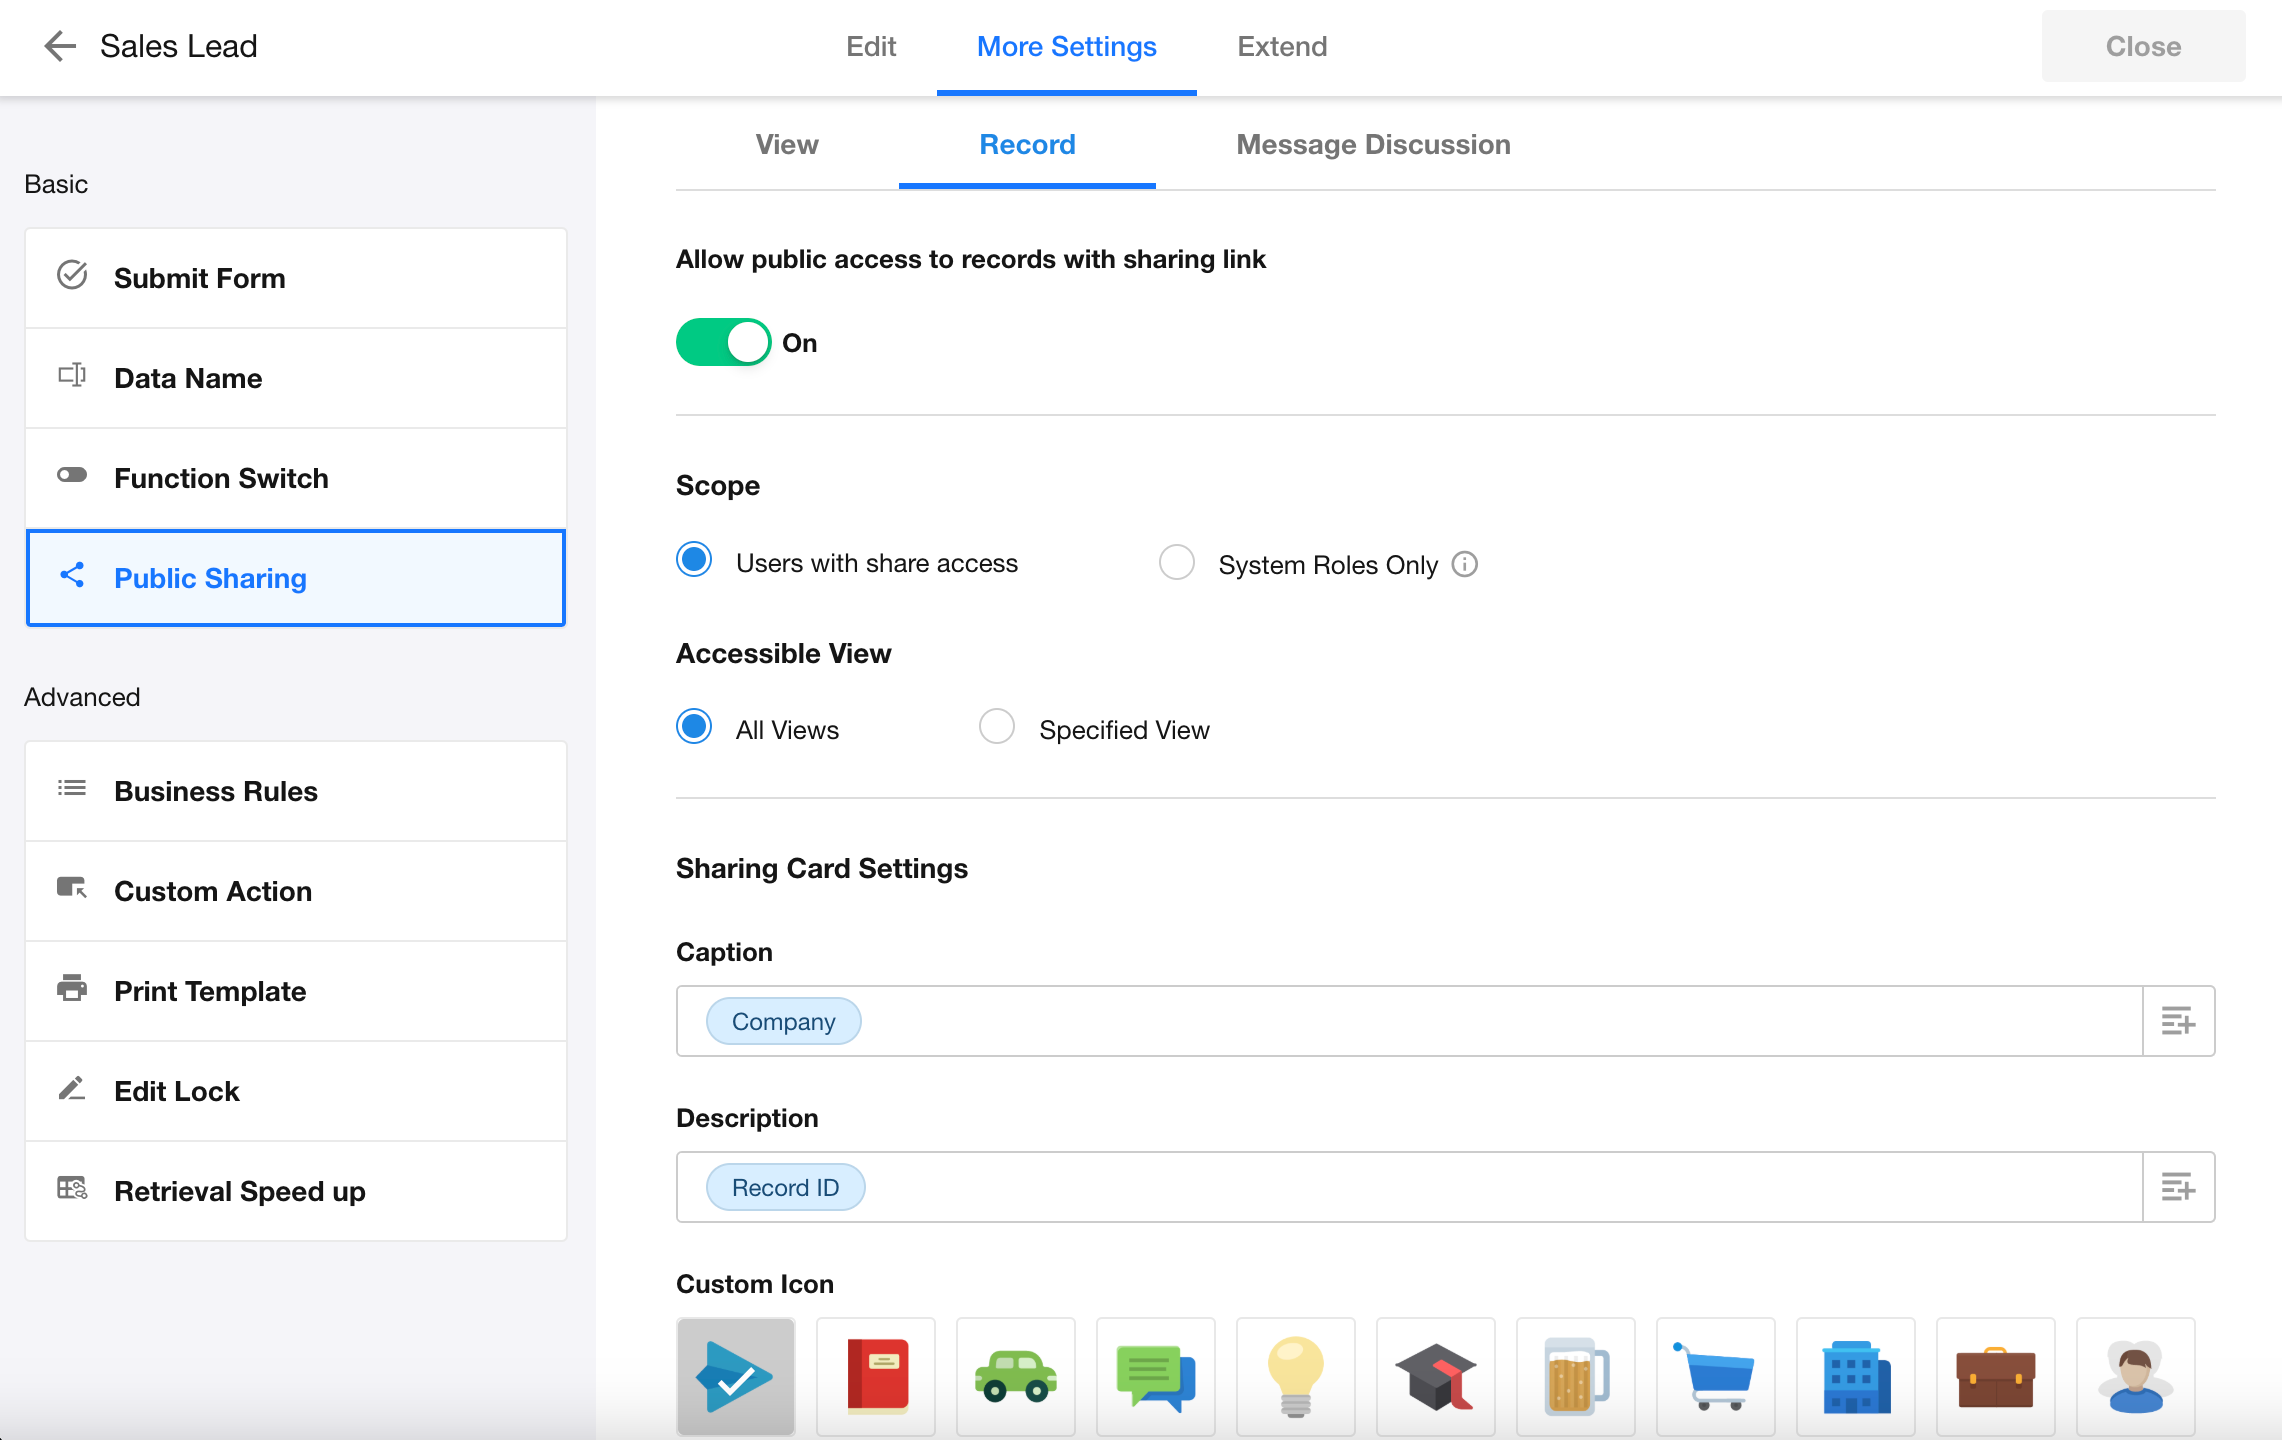Click the back arrow next to Sales Lead
Viewport: 2282px width, 1440px height.
pos(60,46)
